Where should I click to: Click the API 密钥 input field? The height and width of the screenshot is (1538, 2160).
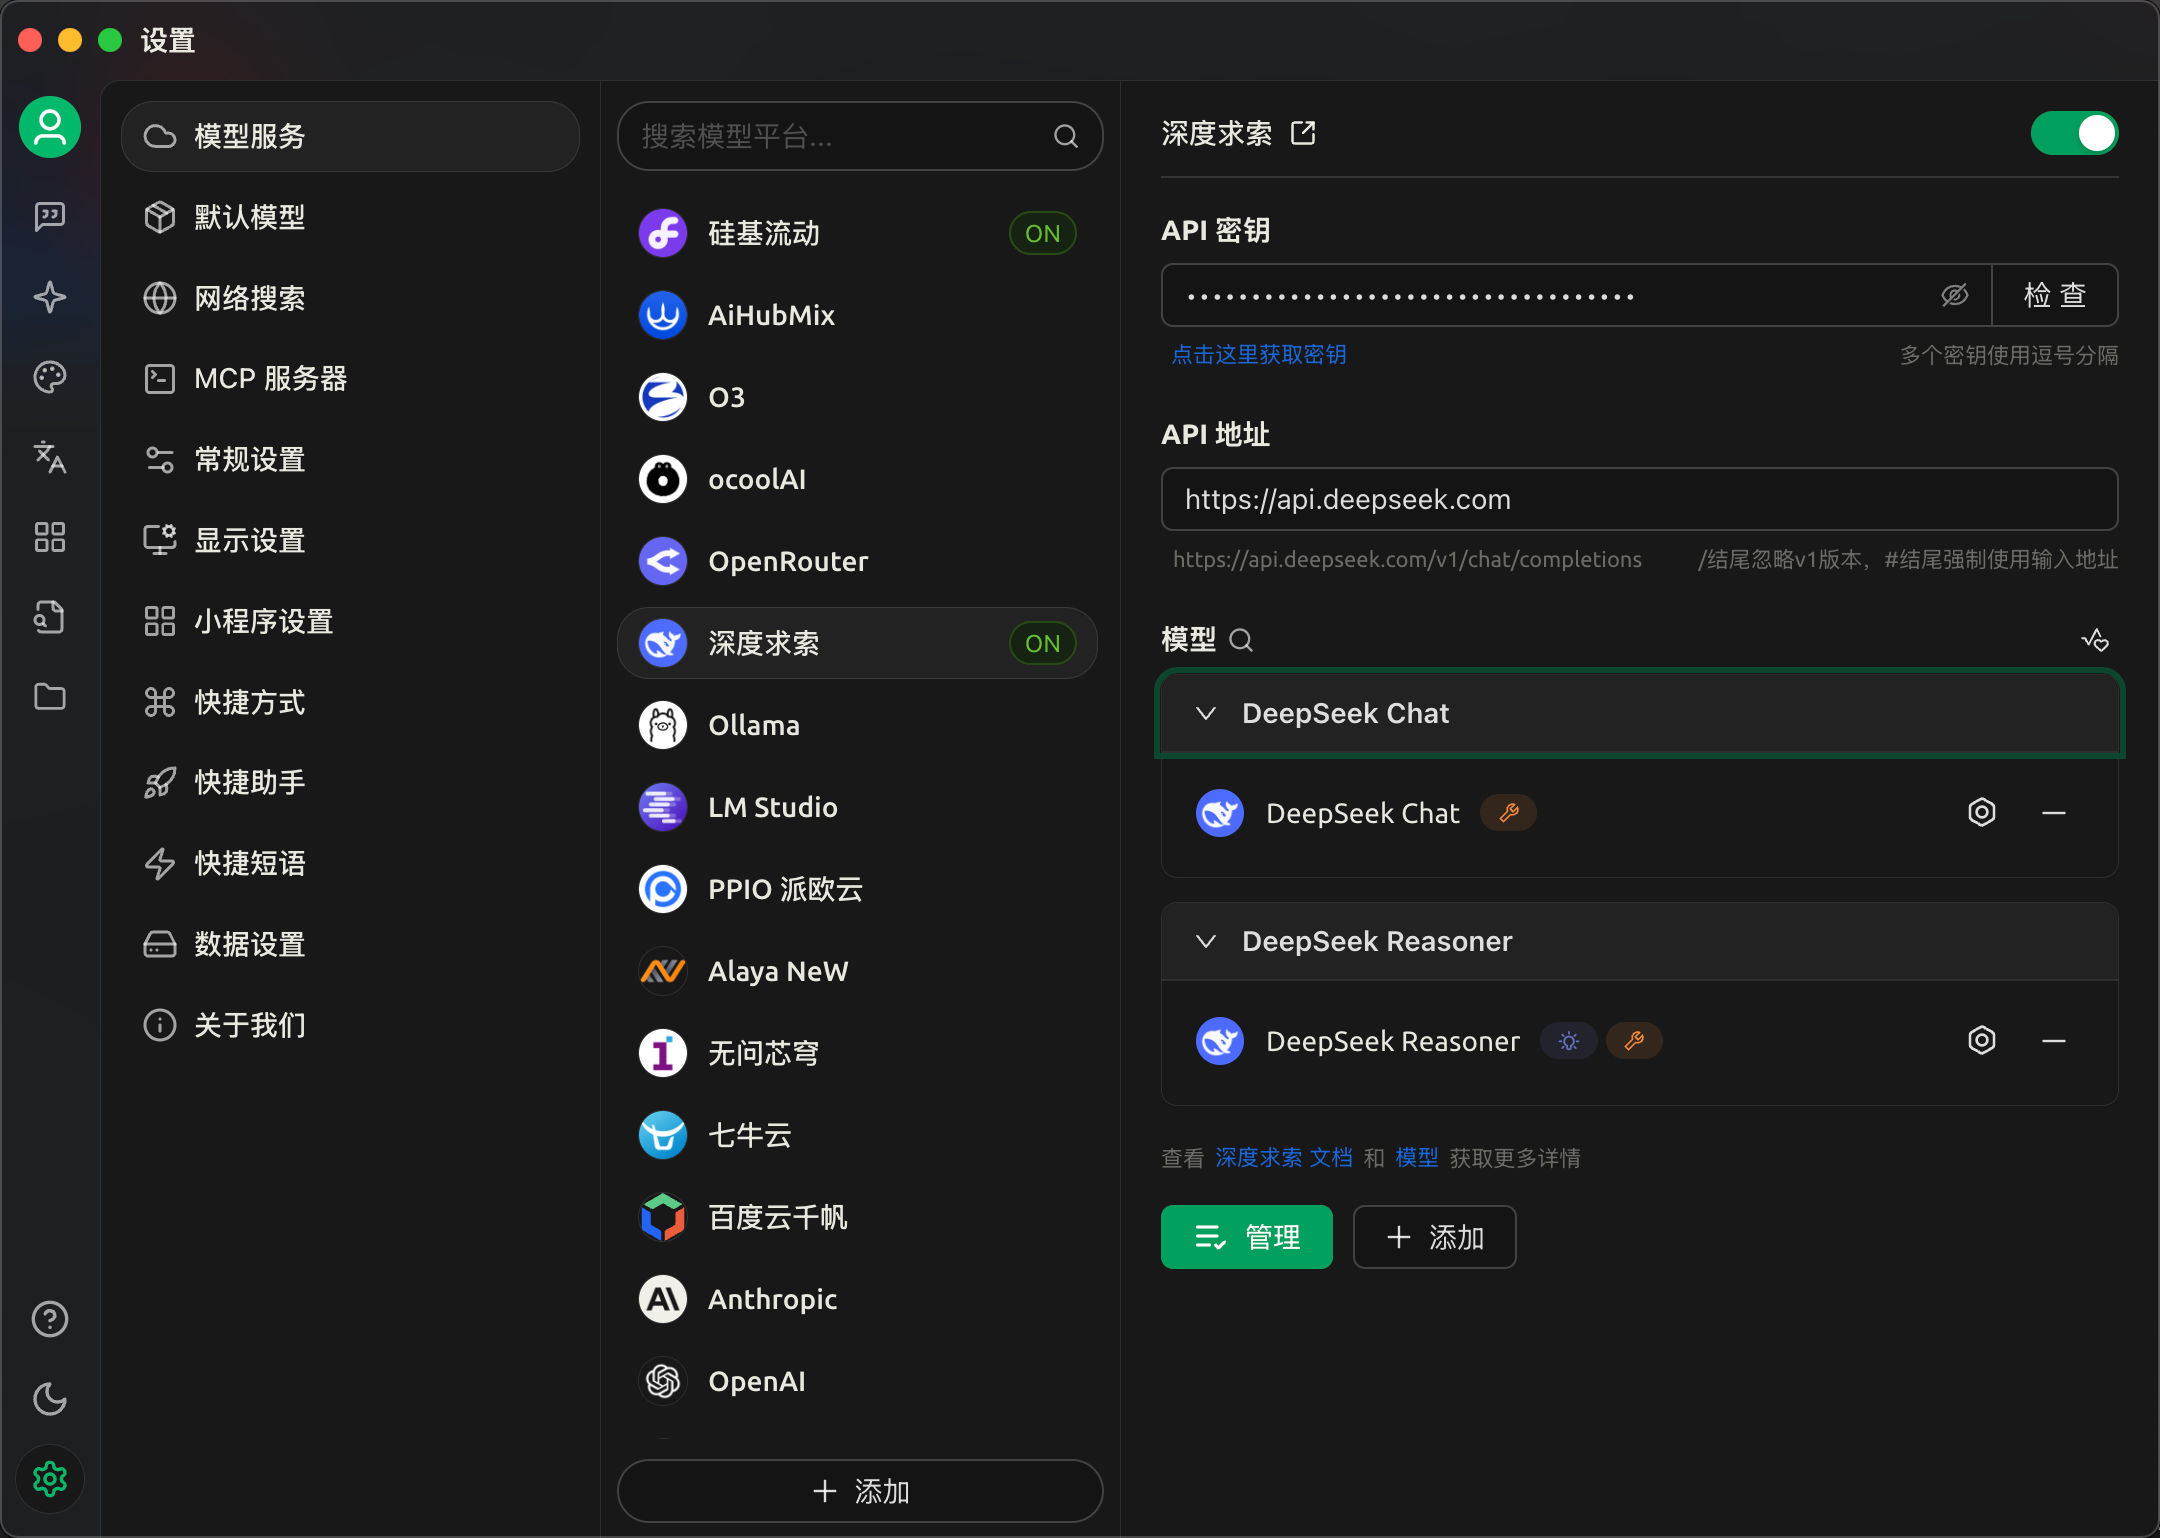(x=1576, y=295)
